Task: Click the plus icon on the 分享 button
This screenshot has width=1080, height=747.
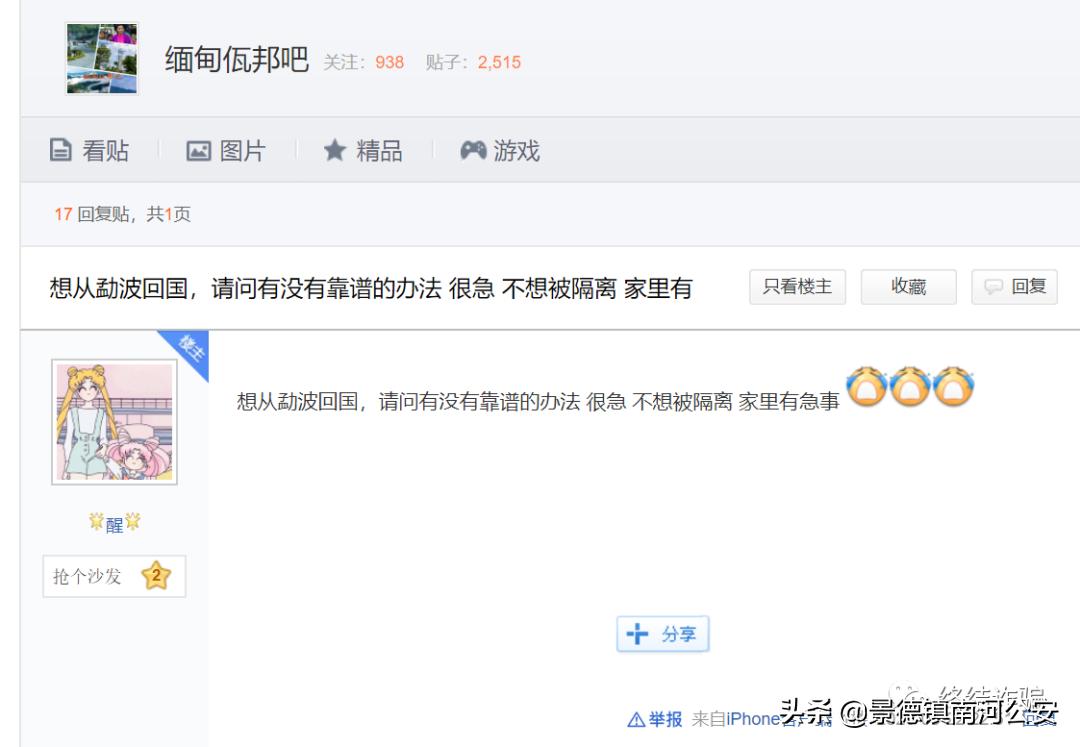Action: click(x=638, y=633)
